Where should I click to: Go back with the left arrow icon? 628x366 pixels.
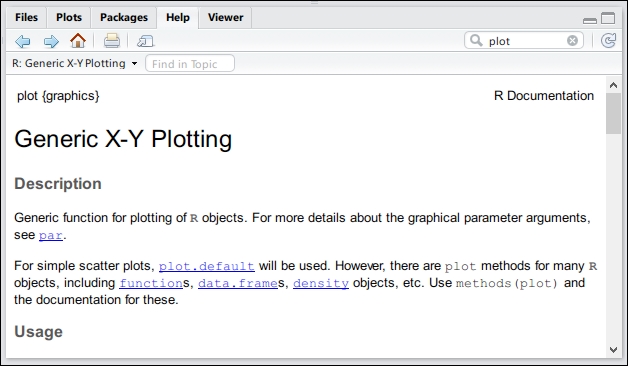coord(23,41)
